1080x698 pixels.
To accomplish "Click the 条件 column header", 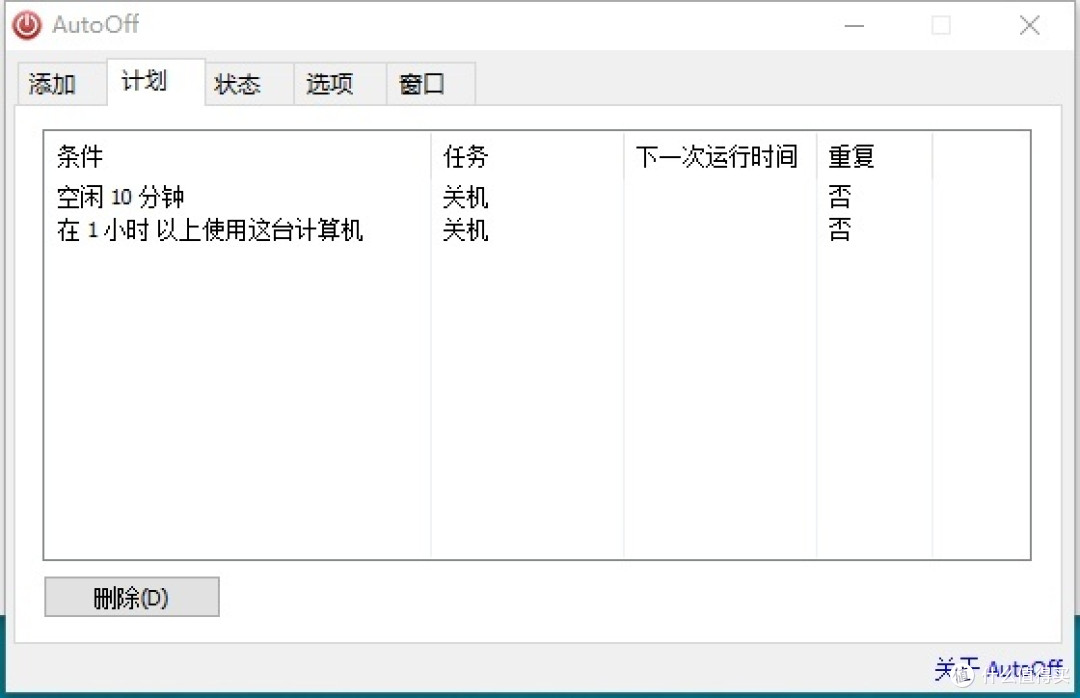I will click(x=79, y=156).
